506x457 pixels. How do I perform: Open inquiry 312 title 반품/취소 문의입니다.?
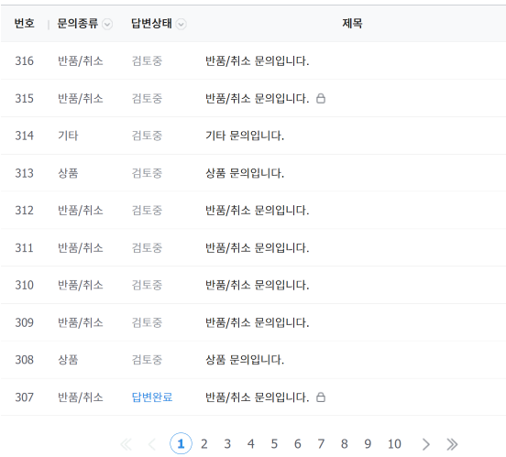click(x=257, y=210)
